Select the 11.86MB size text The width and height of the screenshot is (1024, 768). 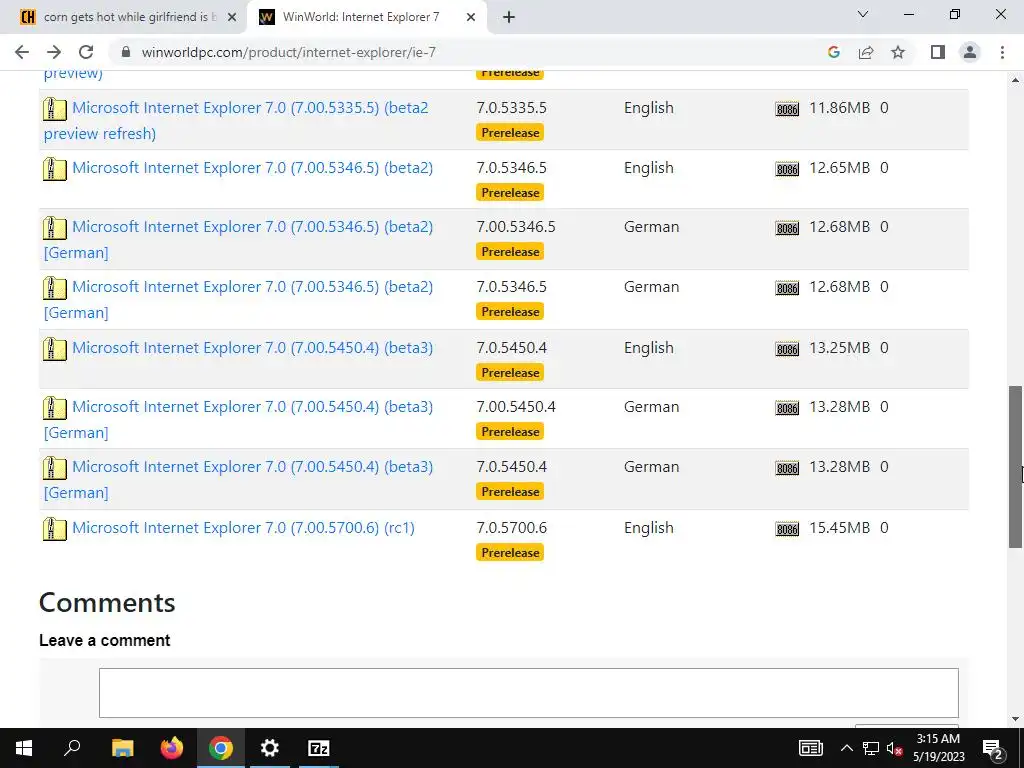tap(839, 108)
